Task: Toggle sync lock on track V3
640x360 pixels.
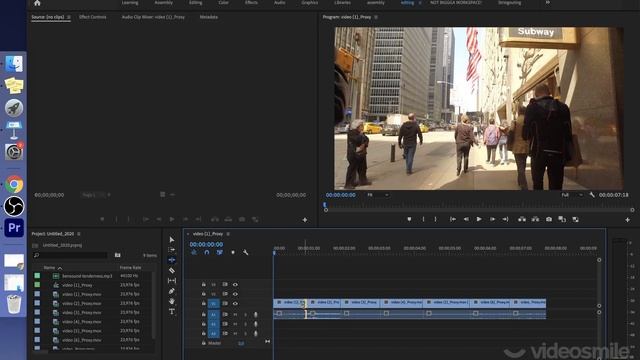Action: pyautogui.click(x=225, y=284)
